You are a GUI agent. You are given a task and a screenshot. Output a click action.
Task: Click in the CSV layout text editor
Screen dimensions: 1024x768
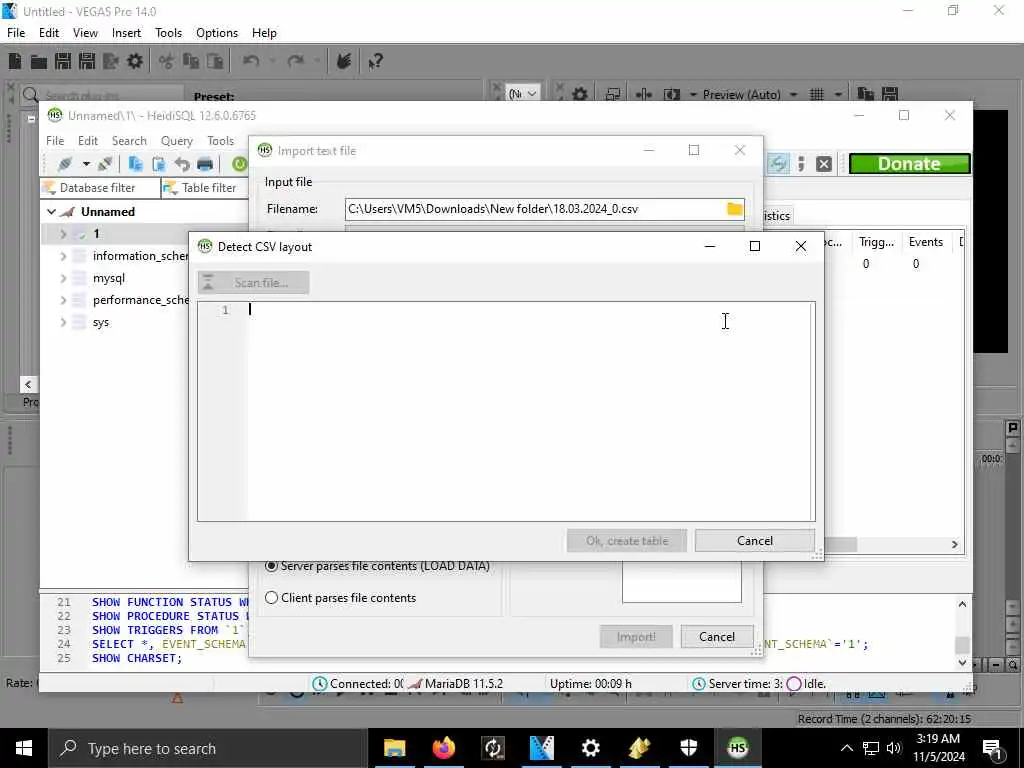click(x=530, y=411)
